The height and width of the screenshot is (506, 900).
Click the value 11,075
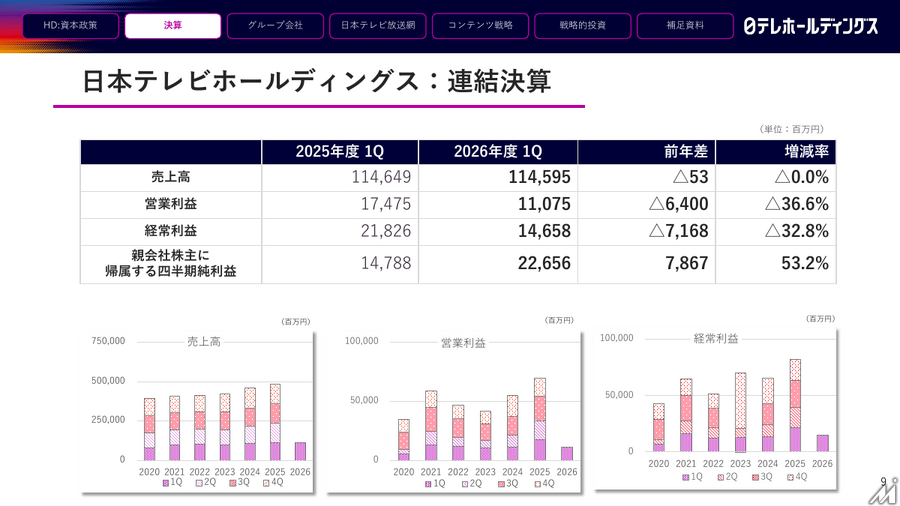click(x=544, y=204)
